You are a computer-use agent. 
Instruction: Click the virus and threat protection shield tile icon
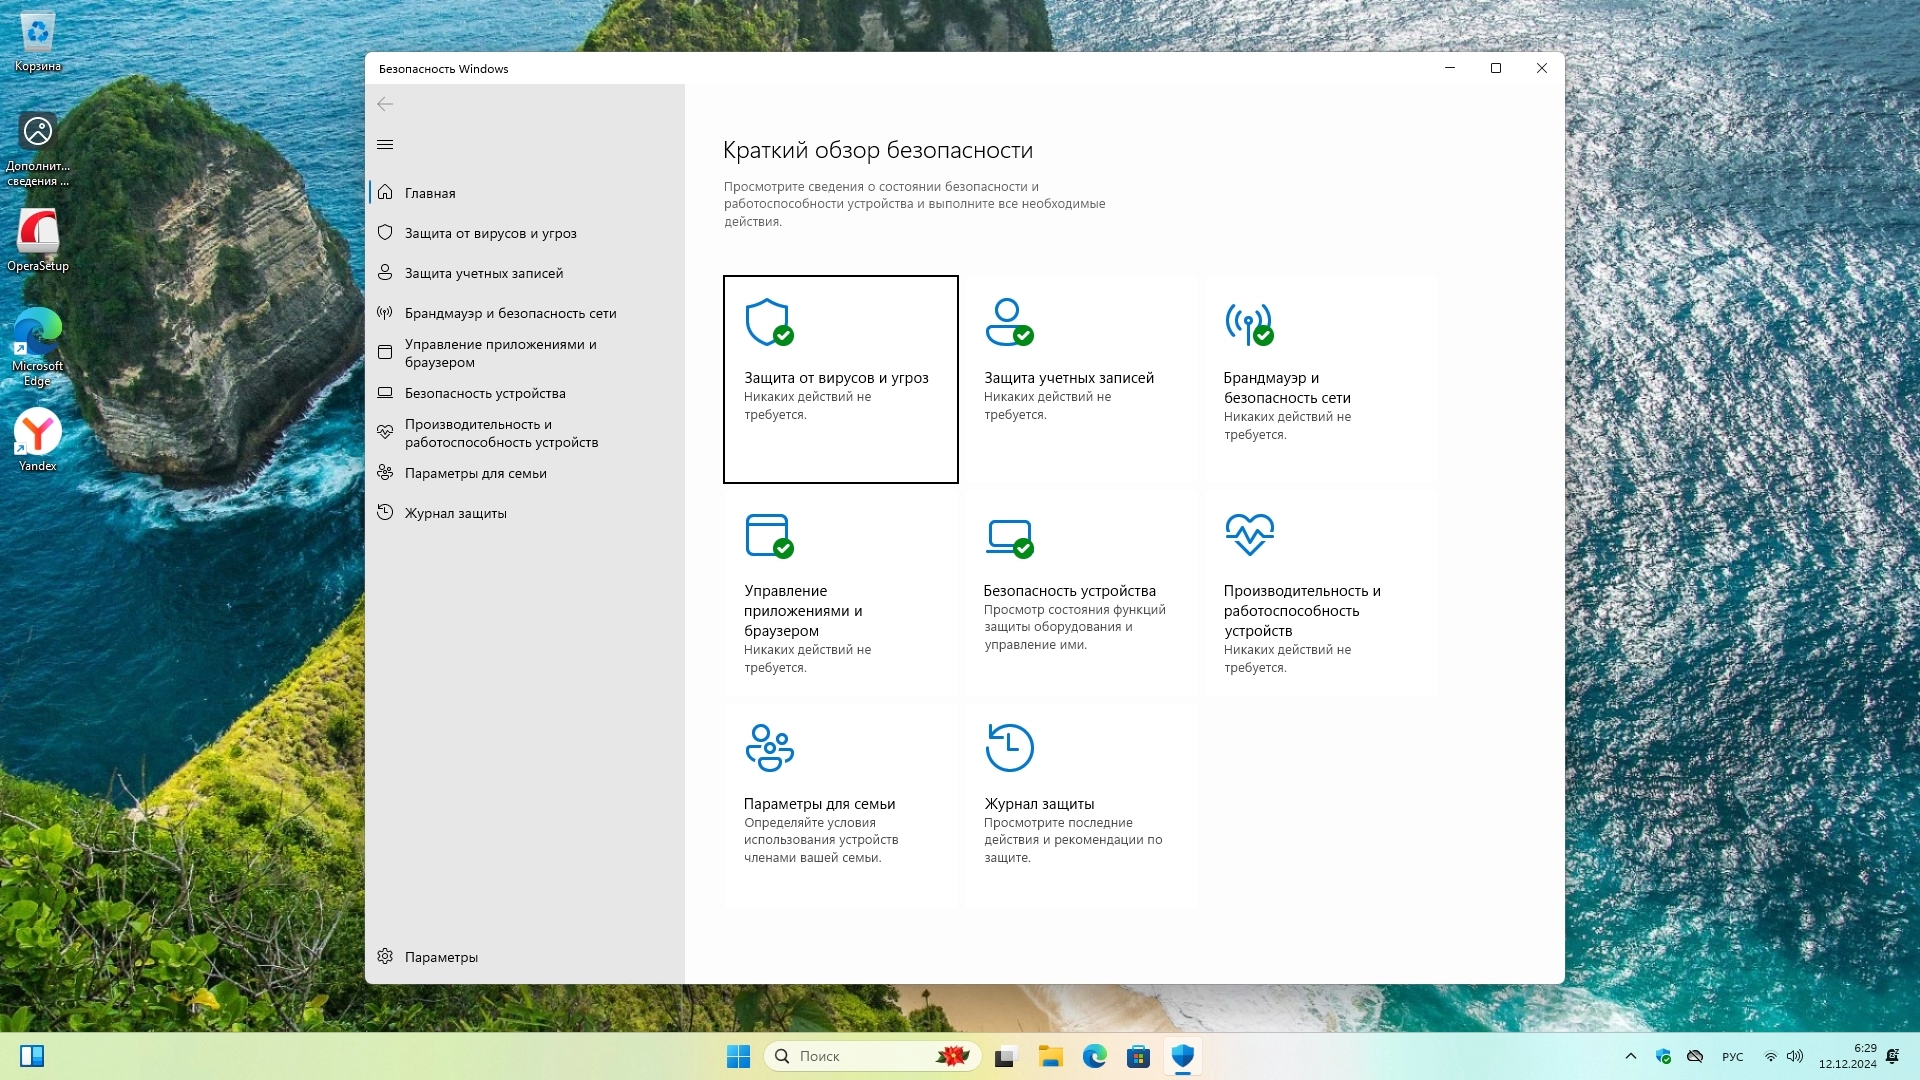pyautogui.click(x=768, y=322)
